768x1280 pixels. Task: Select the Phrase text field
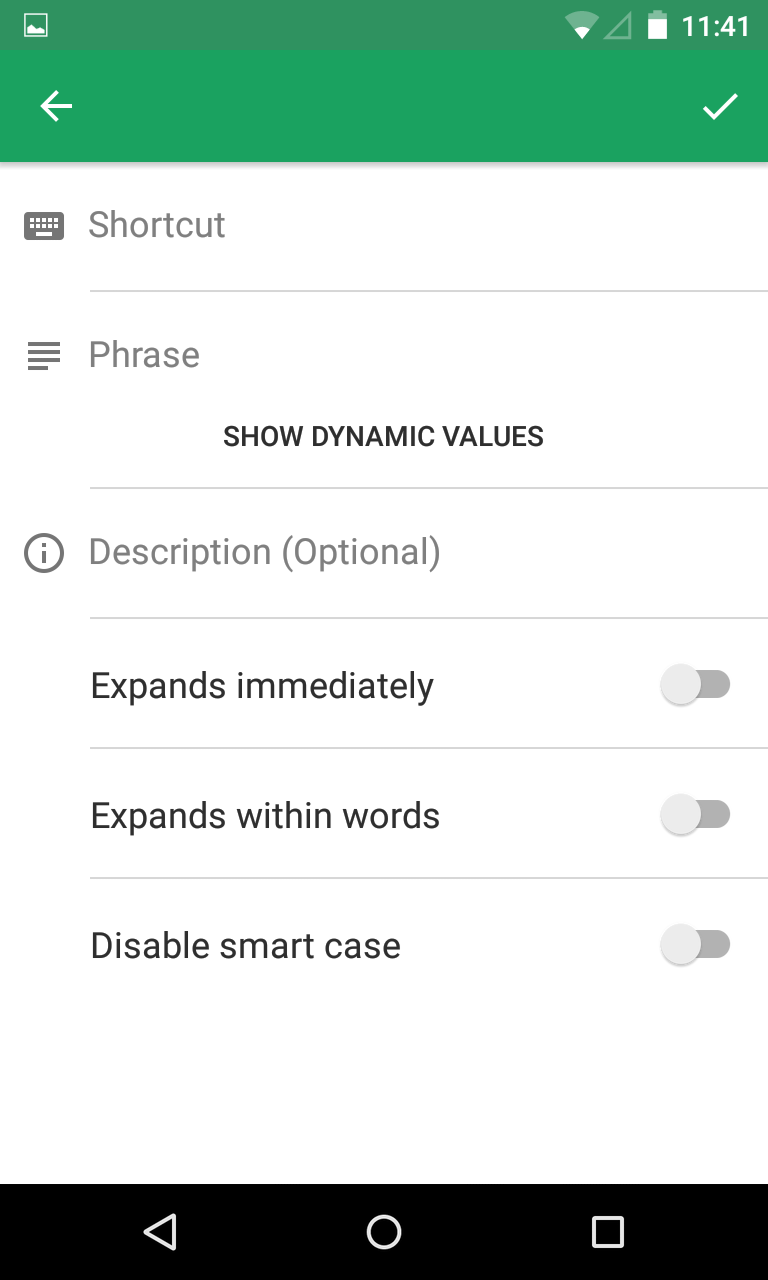pyautogui.click(x=300, y=355)
